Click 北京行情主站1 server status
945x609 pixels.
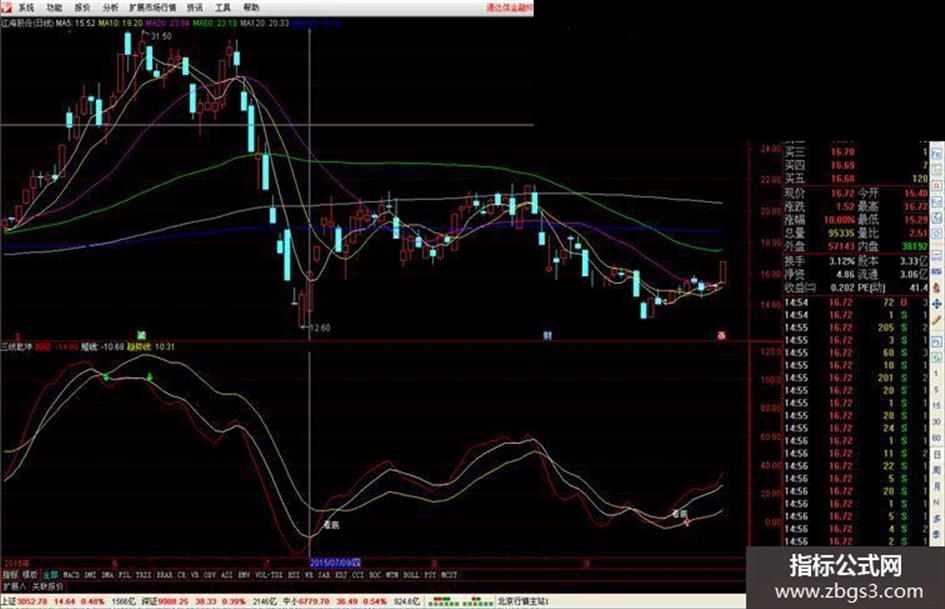[523, 601]
